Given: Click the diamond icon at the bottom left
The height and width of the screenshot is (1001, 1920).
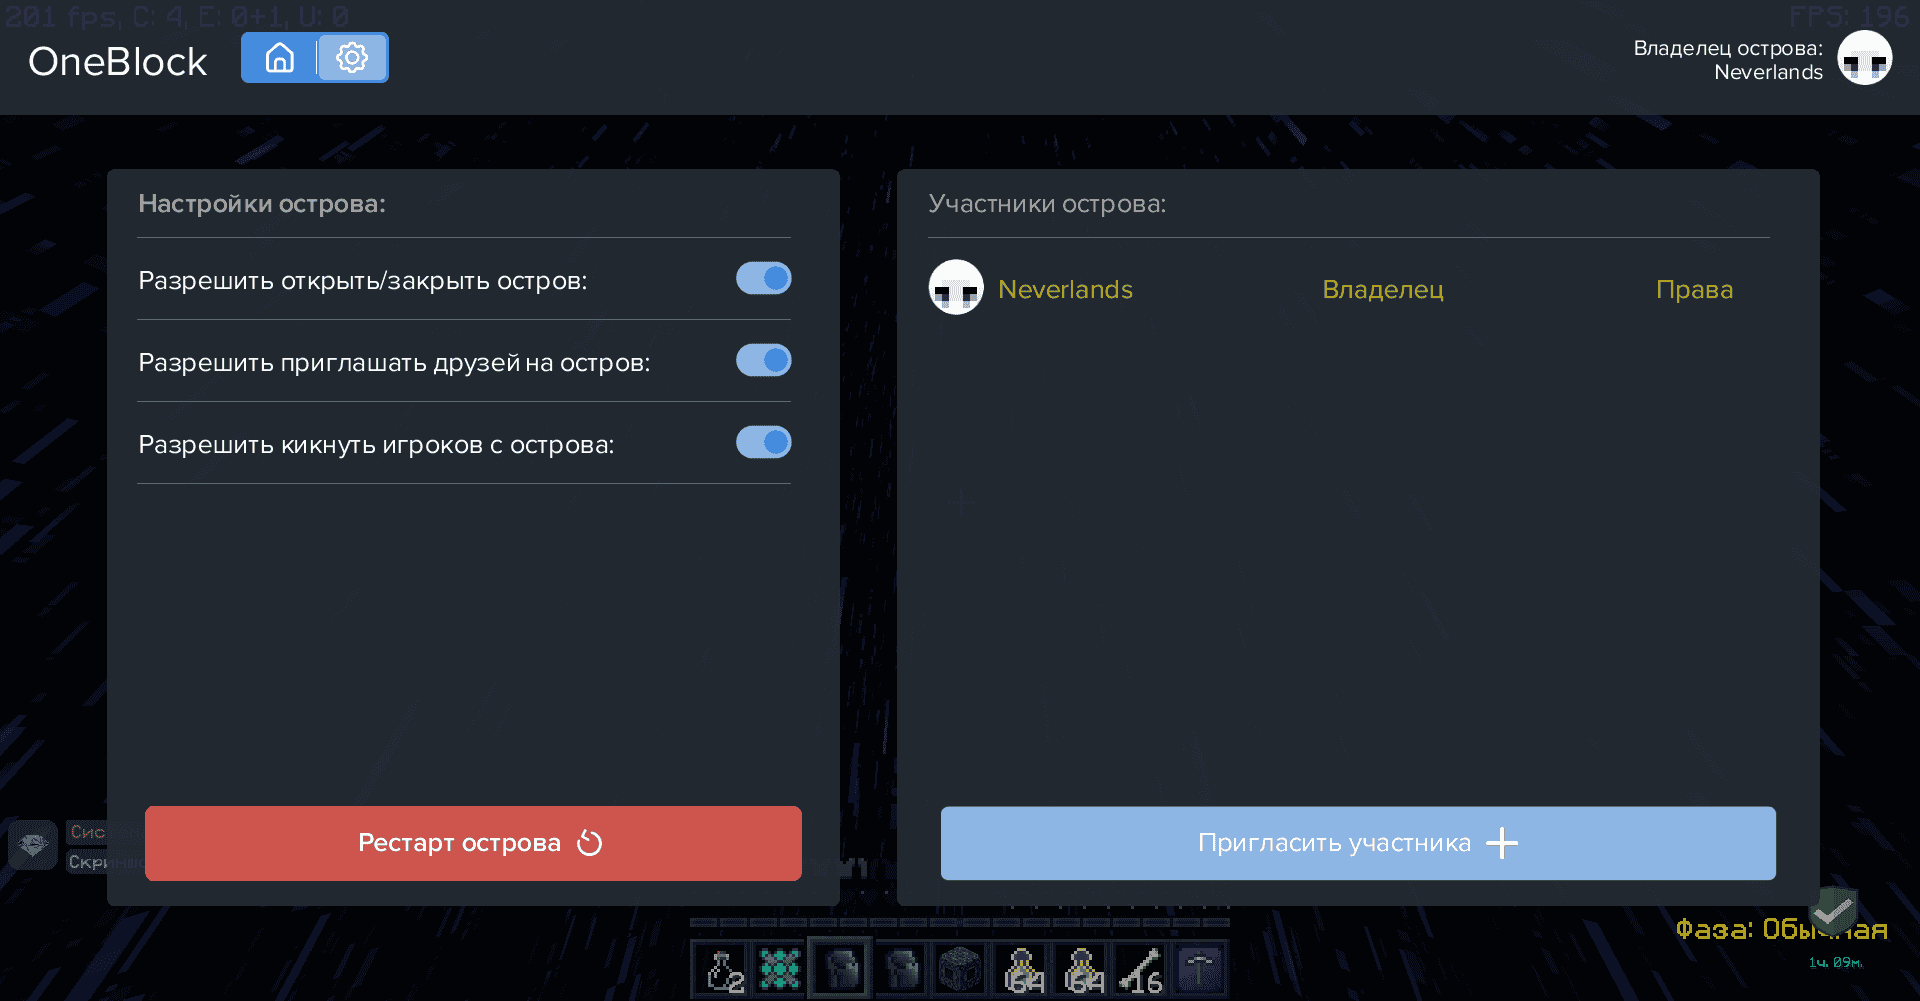Looking at the screenshot, I should click(x=33, y=846).
